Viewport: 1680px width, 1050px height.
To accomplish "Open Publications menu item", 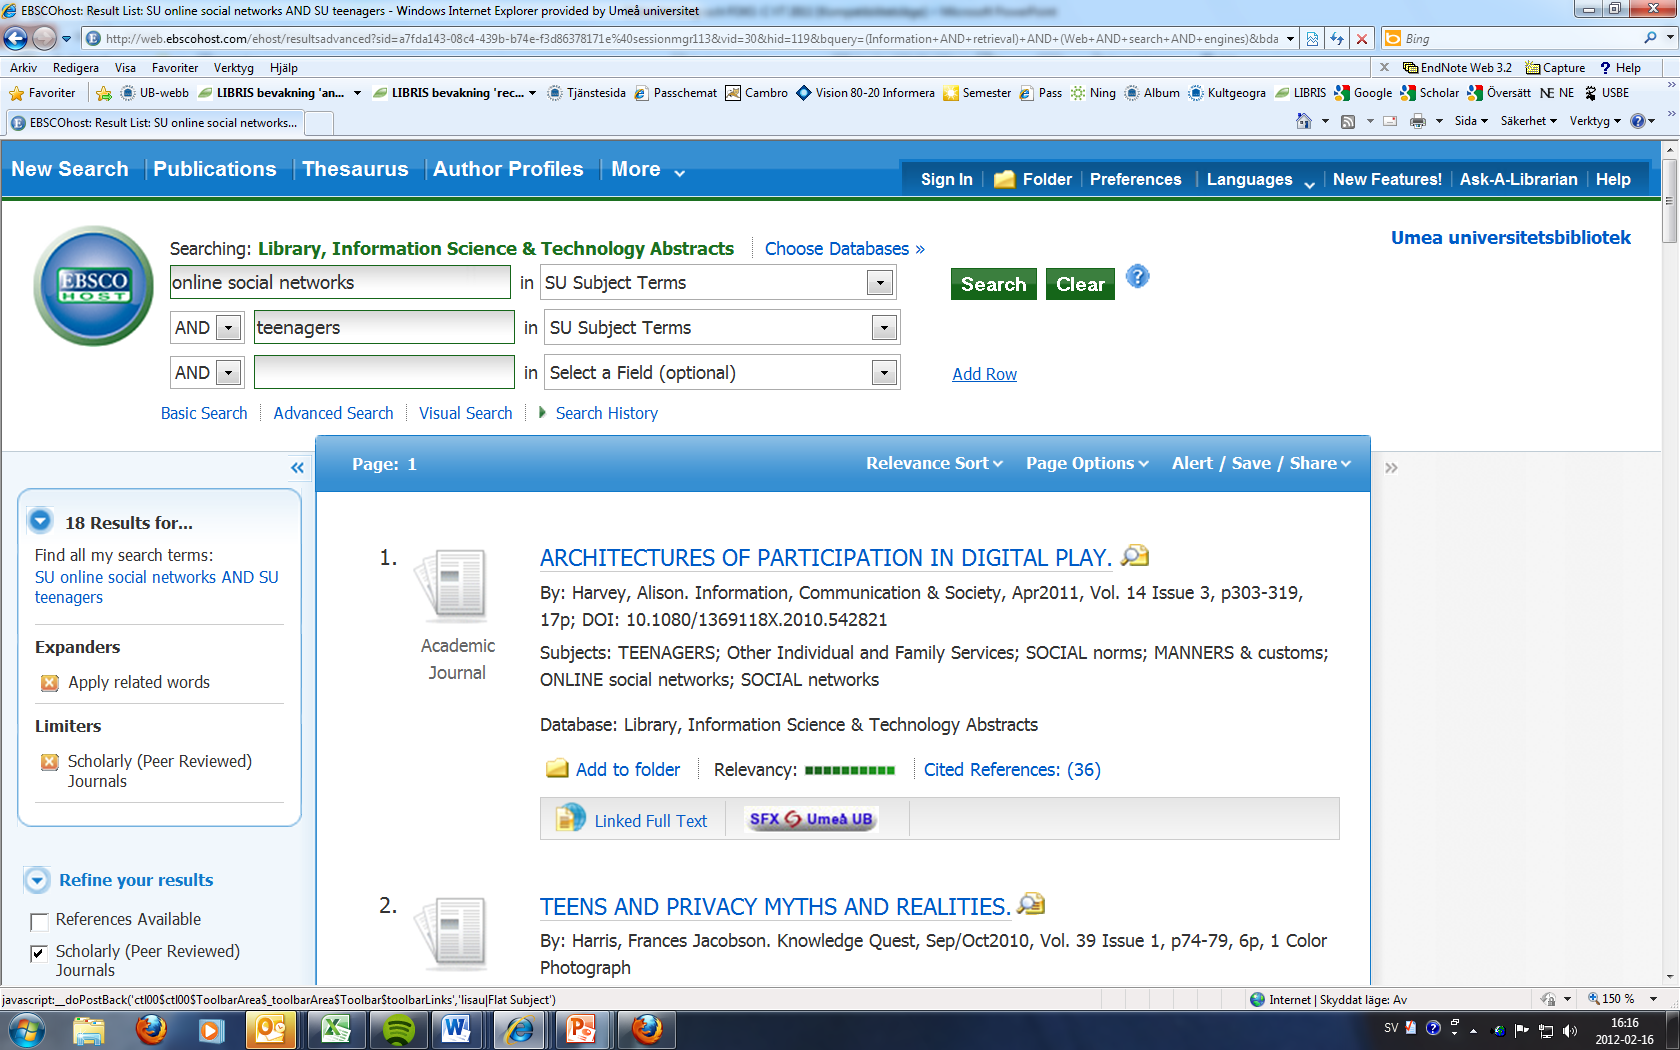I will click(x=215, y=169).
